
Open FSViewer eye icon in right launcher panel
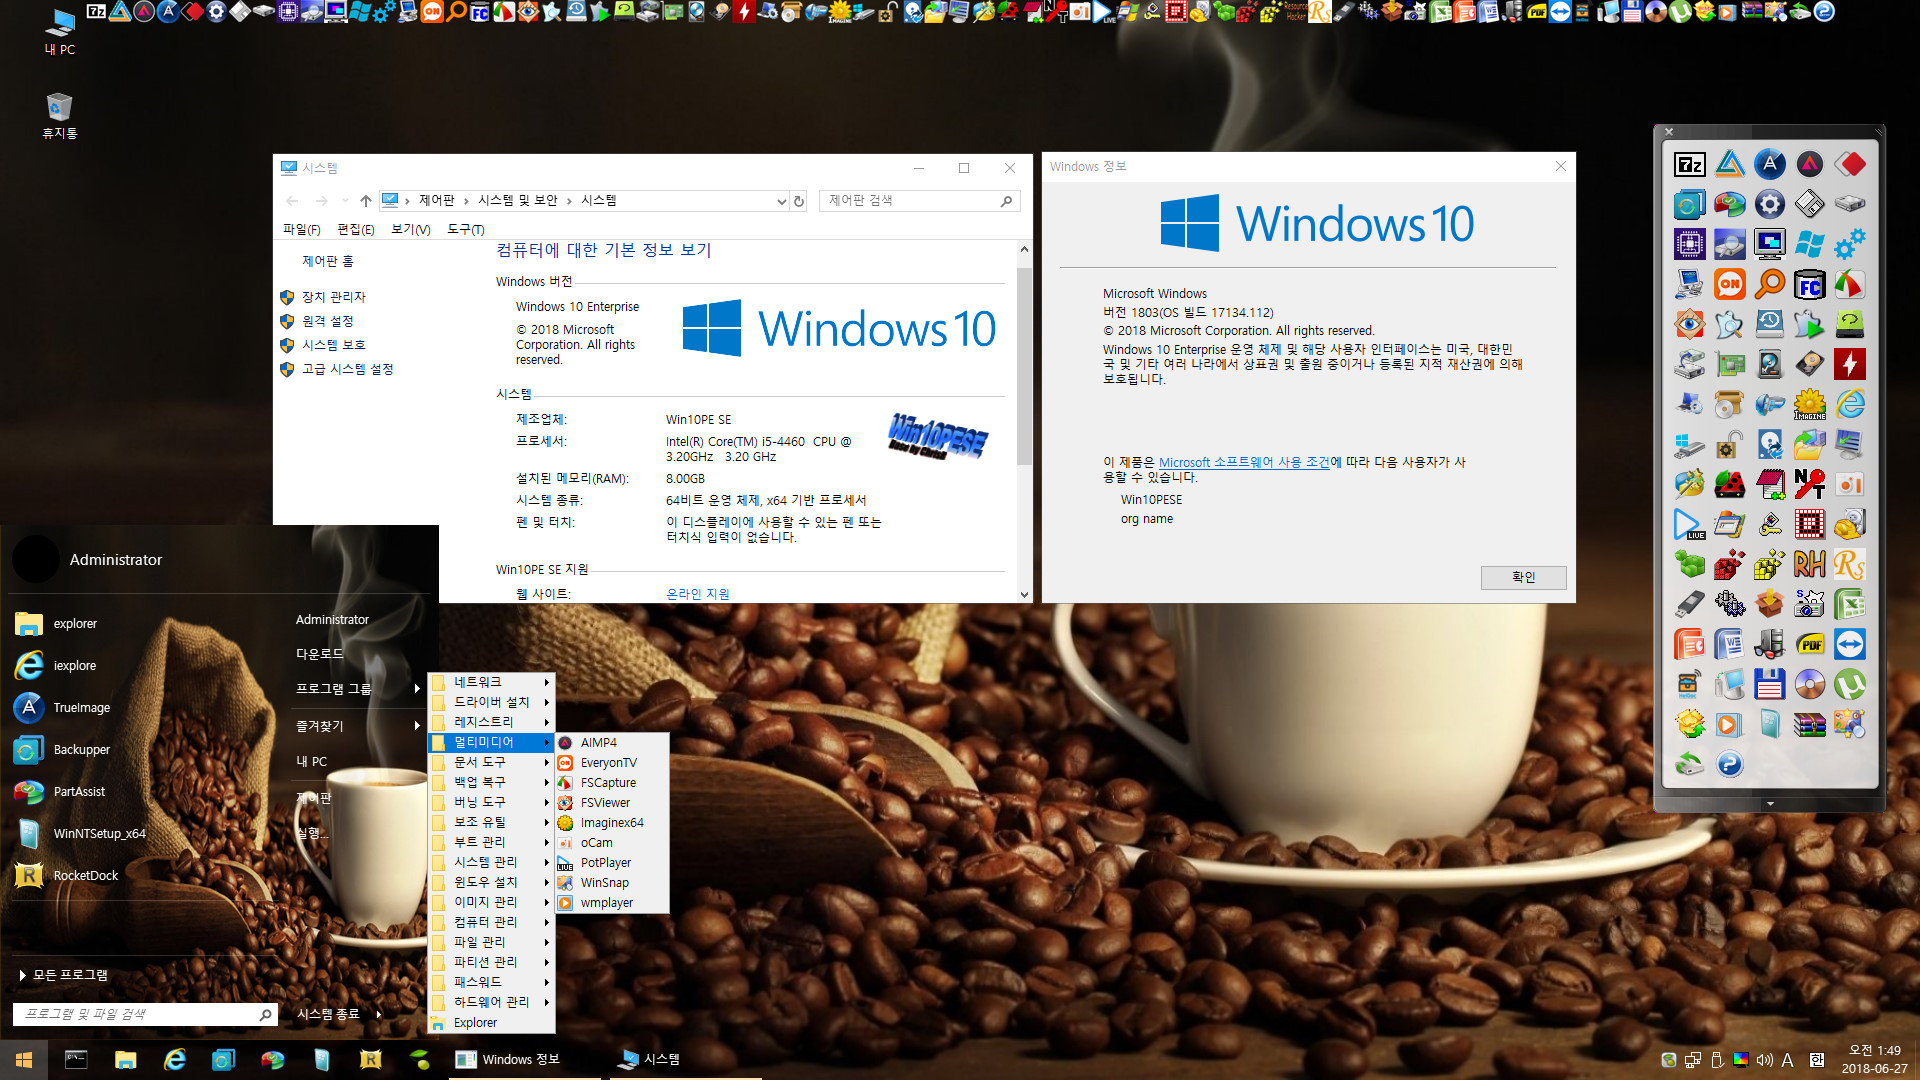[1689, 324]
